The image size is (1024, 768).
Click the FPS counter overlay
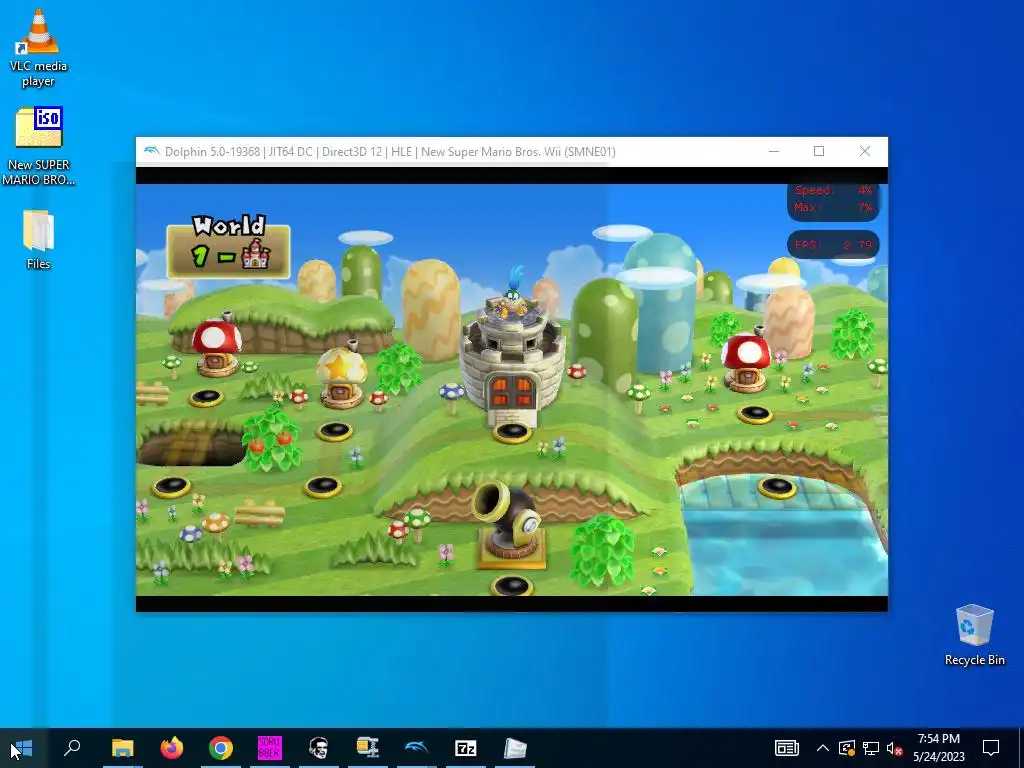(833, 245)
